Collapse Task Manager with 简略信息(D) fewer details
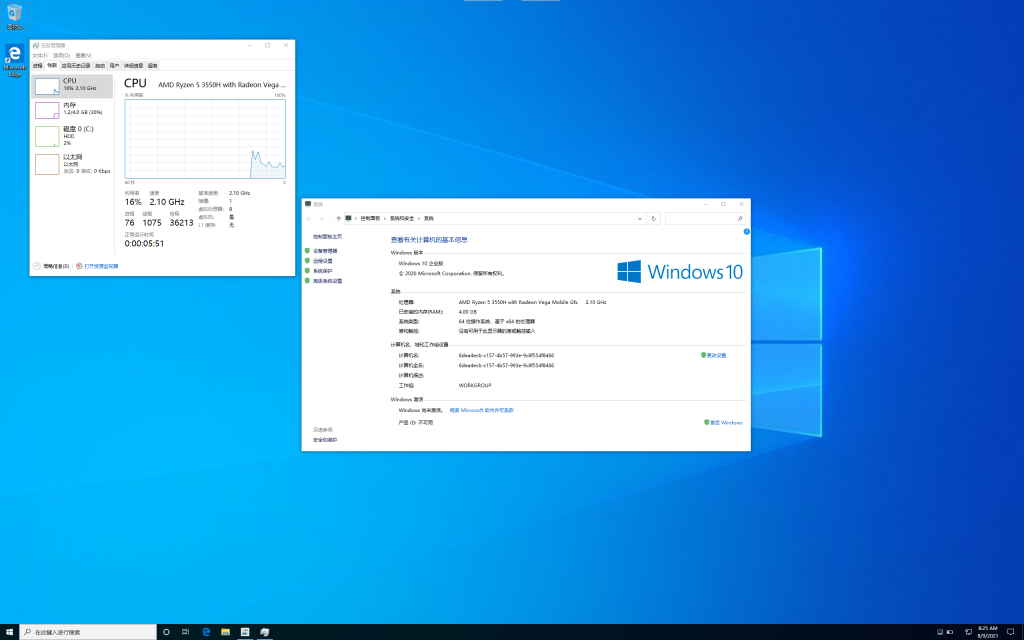This screenshot has width=1024, height=640. [52, 266]
